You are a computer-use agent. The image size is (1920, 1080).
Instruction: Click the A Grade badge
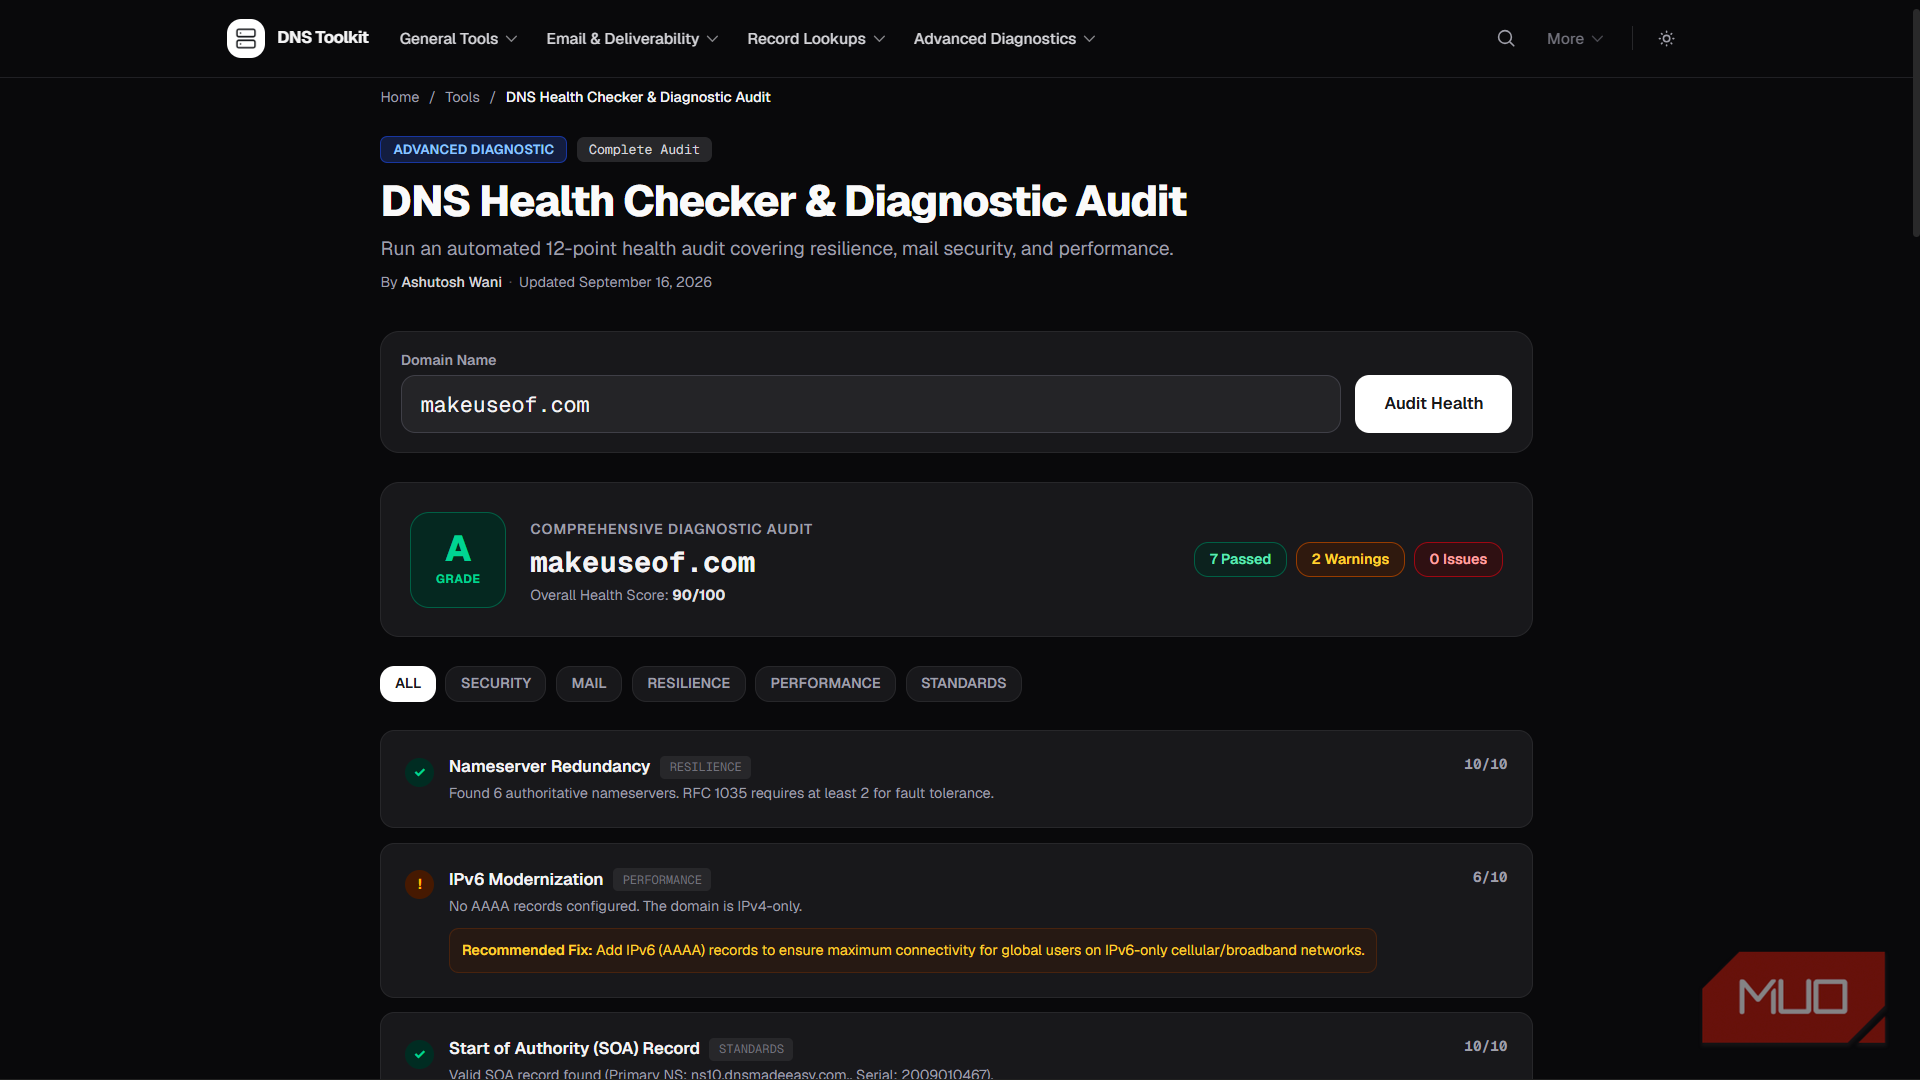point(458,560)
